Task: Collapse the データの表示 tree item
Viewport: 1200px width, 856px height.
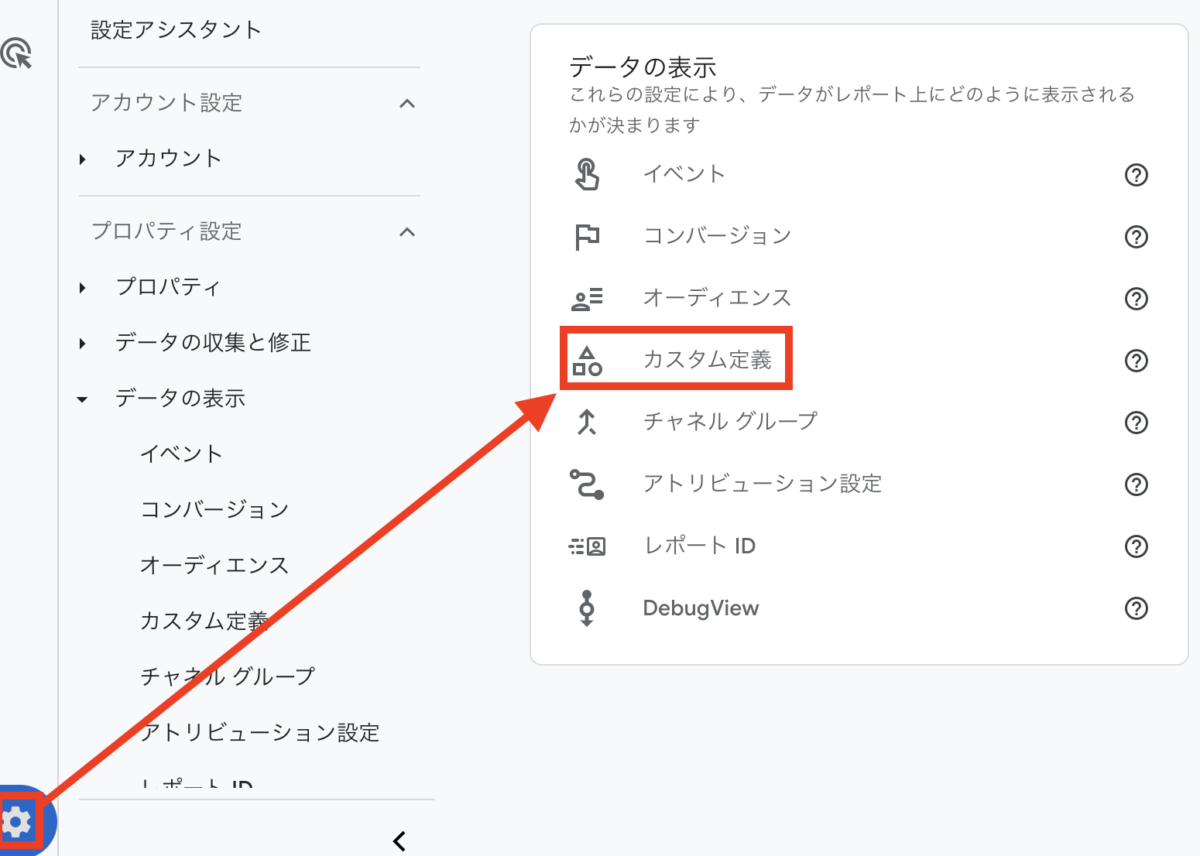Action: click(x=83, y=400)
